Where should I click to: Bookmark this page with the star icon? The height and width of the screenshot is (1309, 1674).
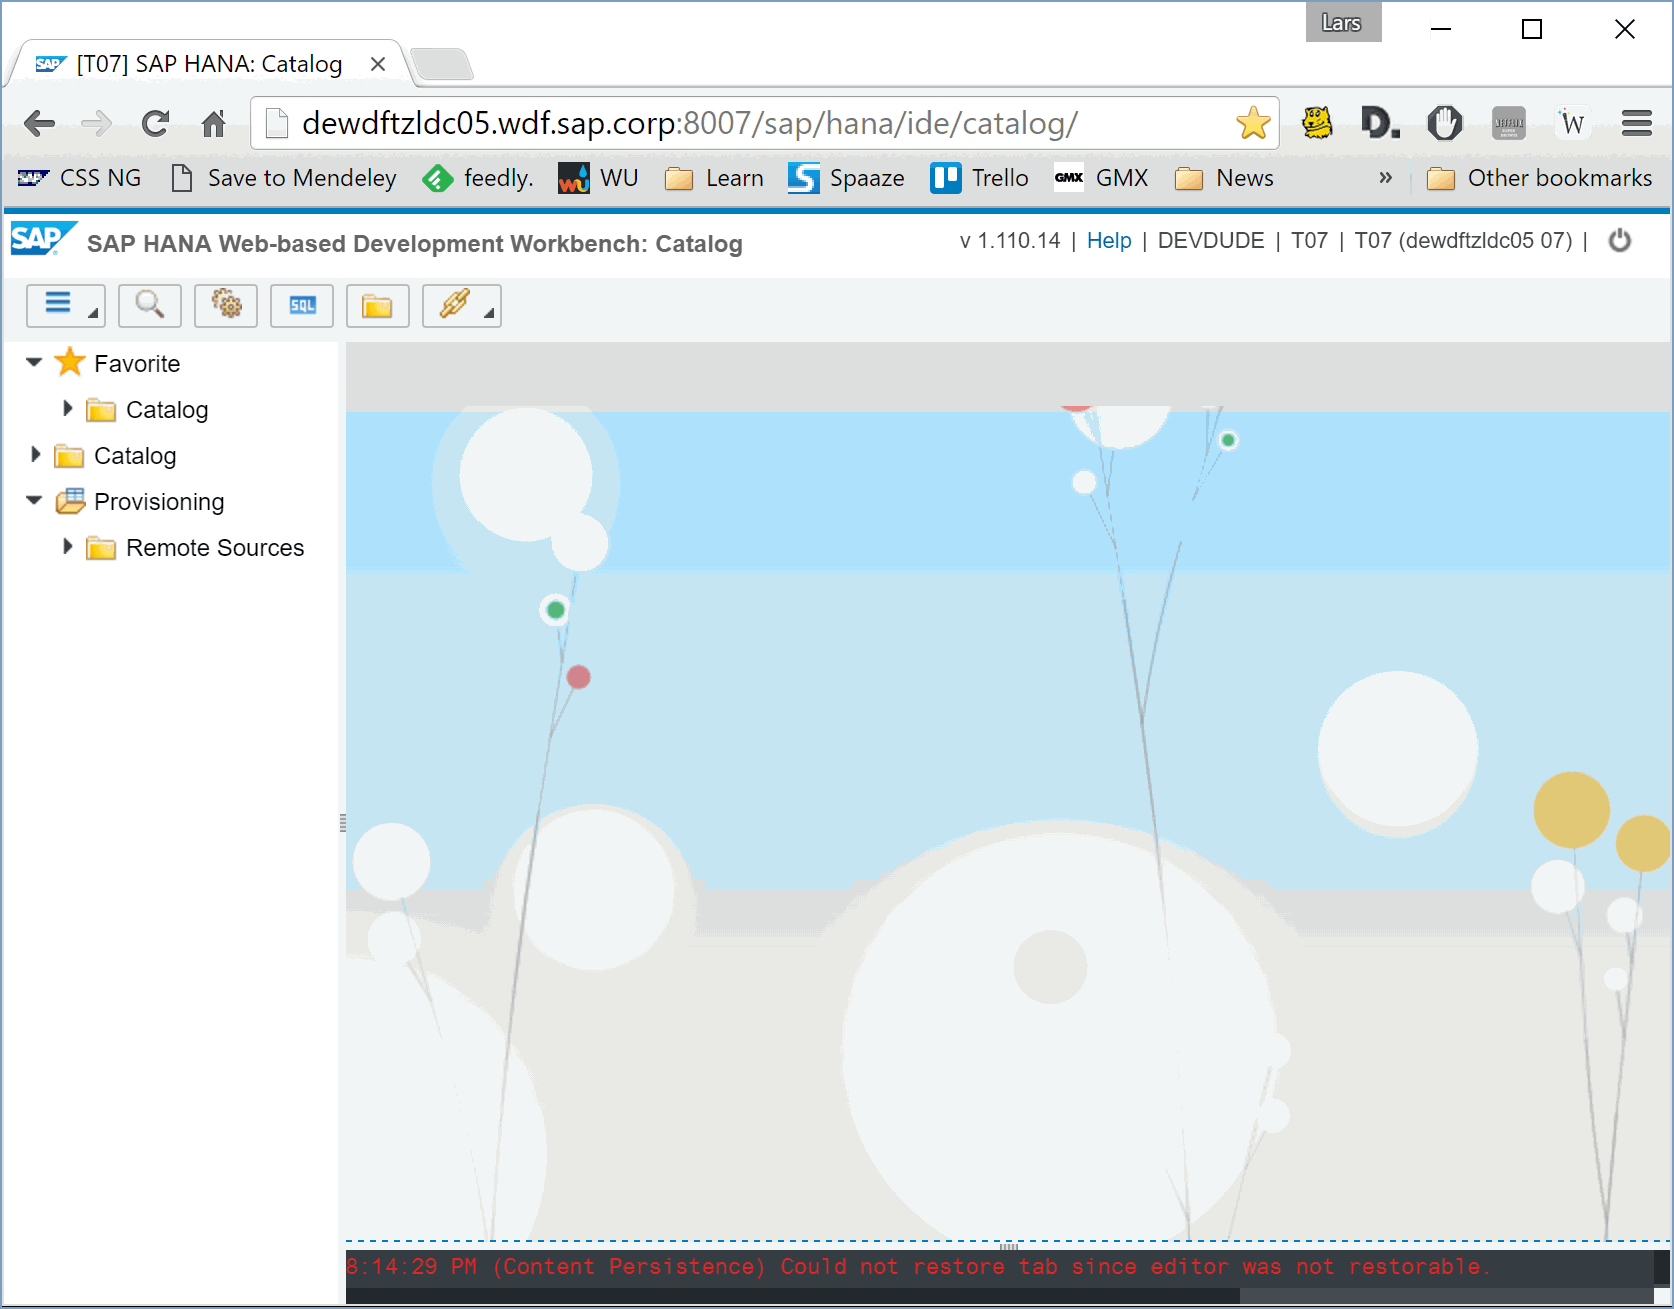(x=1253, y=123)
